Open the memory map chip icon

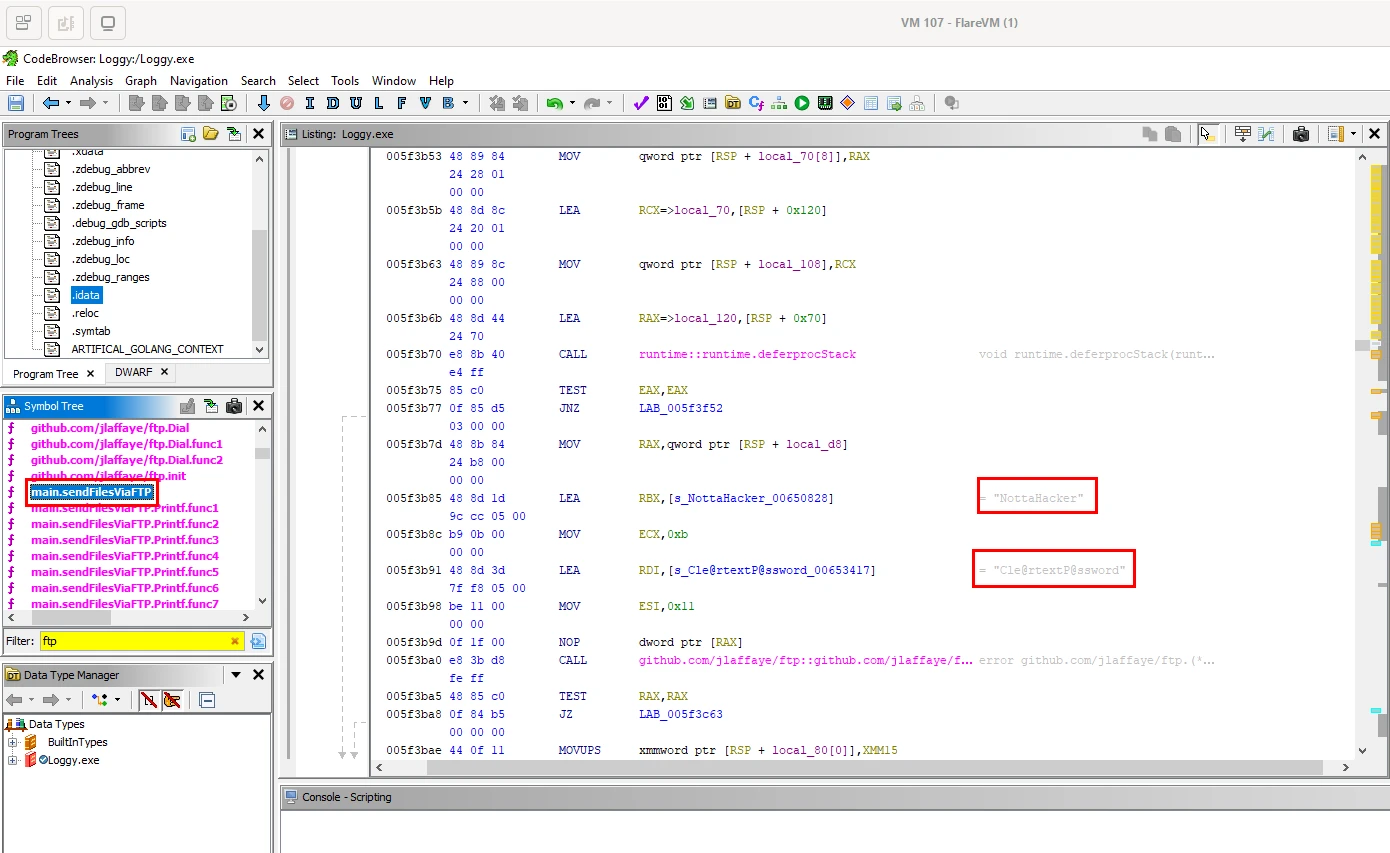pos(825,103)
